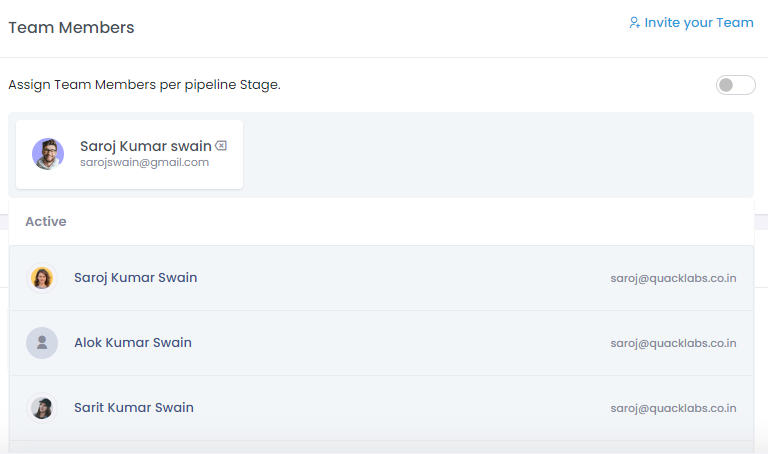Click Alok Kumar Swain's placeholder avatar
The image size is (768, 454).
coord(42,343)
